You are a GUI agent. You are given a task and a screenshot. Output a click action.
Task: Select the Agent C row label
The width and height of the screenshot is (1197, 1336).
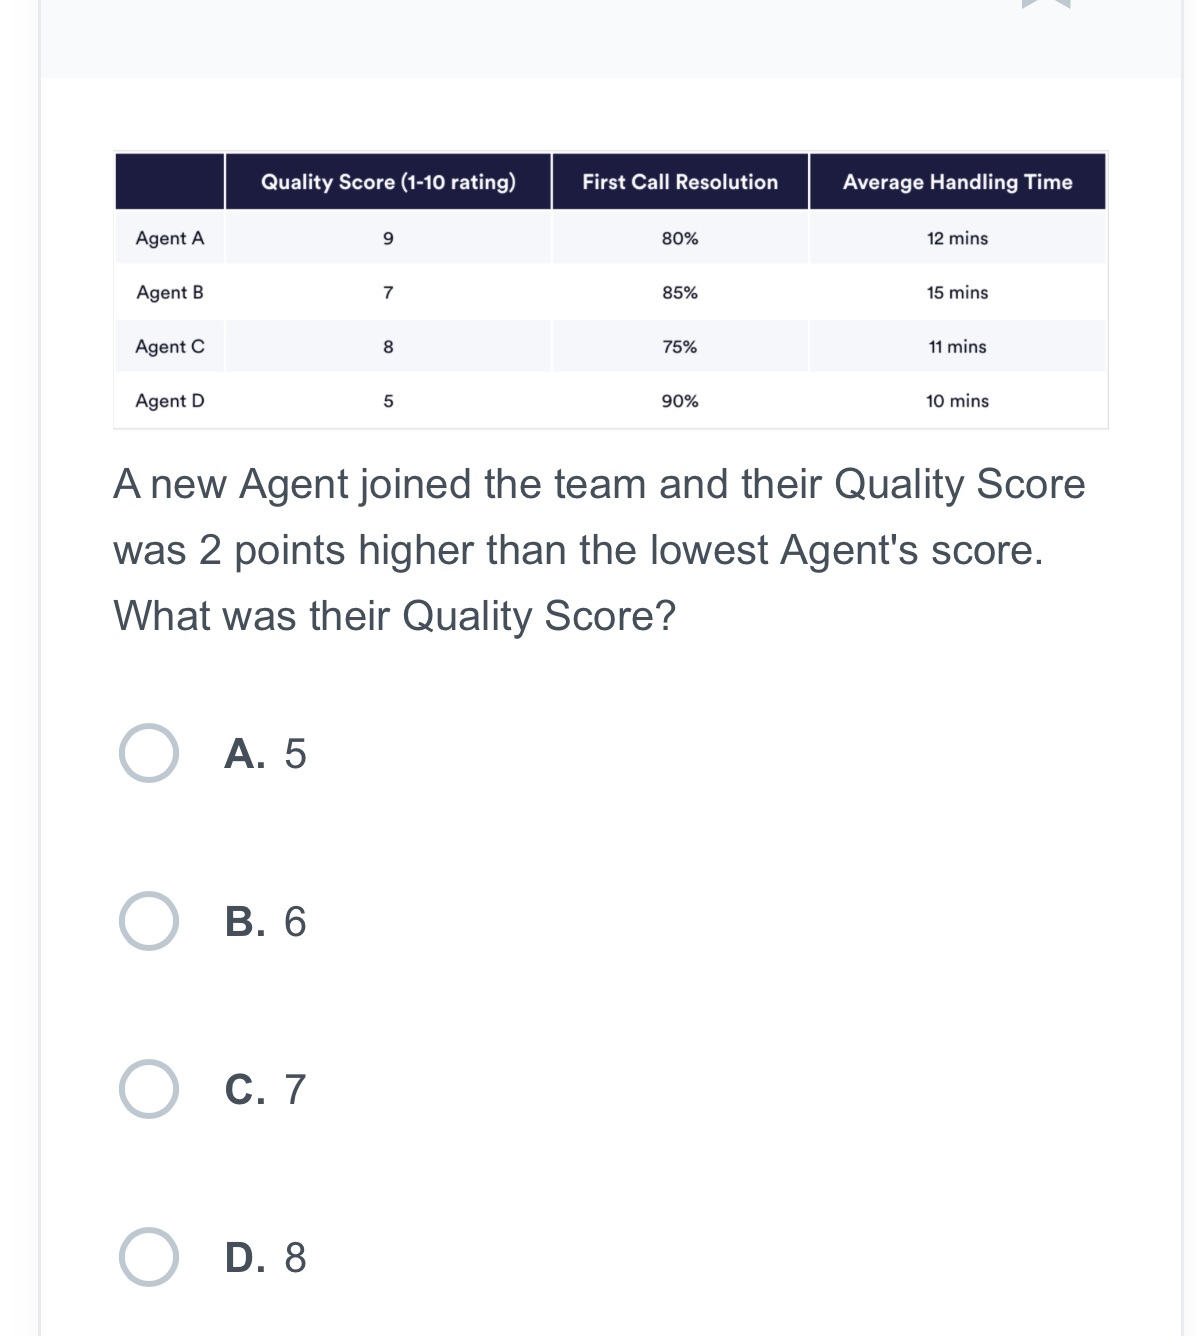168,346
